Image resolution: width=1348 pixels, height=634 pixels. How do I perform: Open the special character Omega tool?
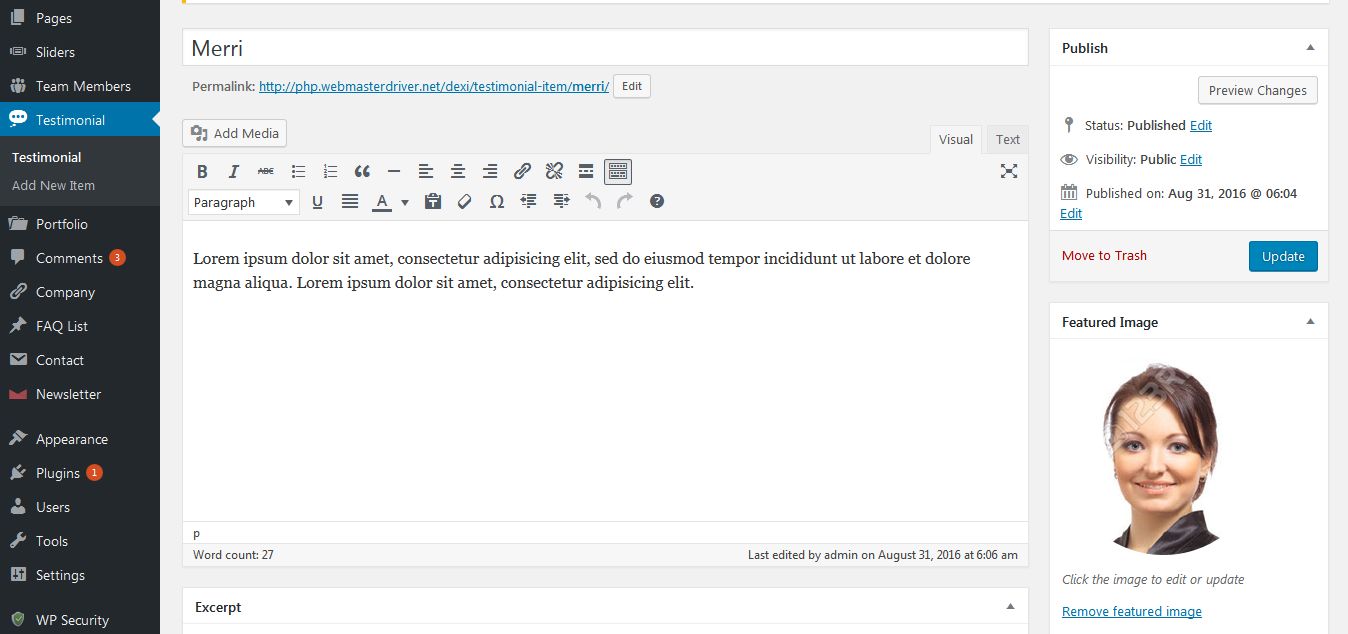tap(496, 201)
